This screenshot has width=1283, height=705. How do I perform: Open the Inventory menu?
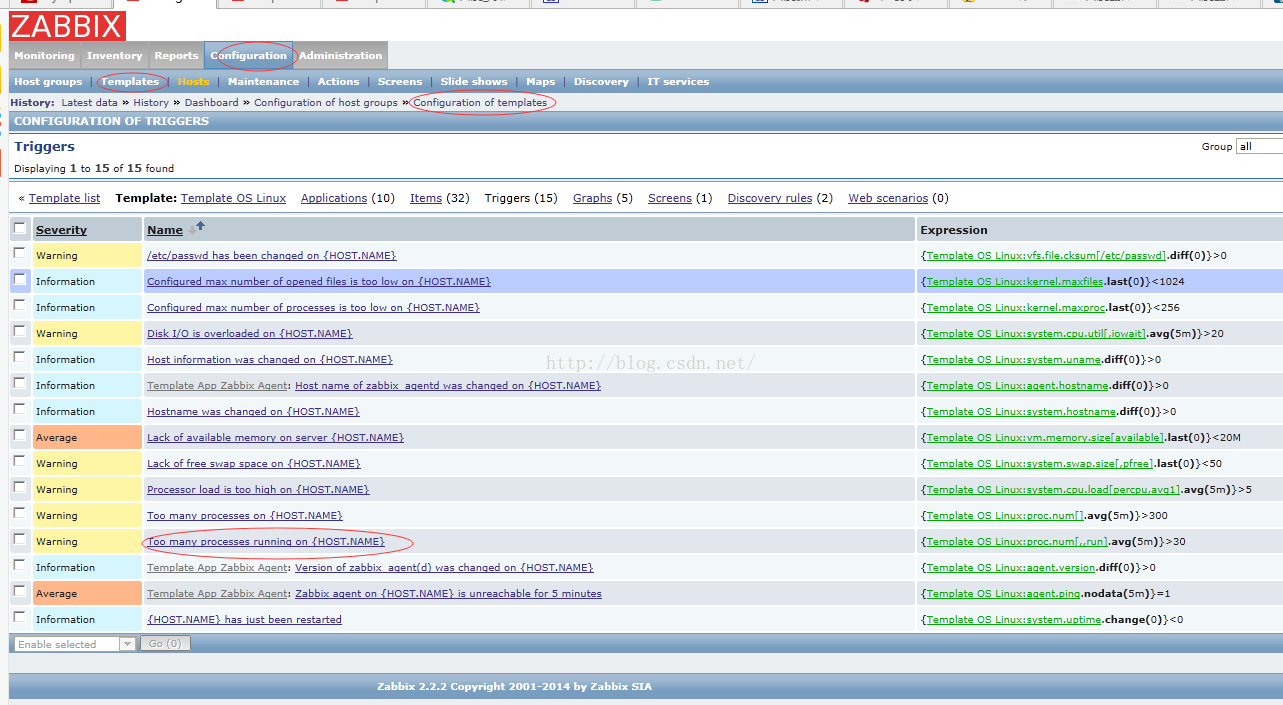(x=114, y=56)
